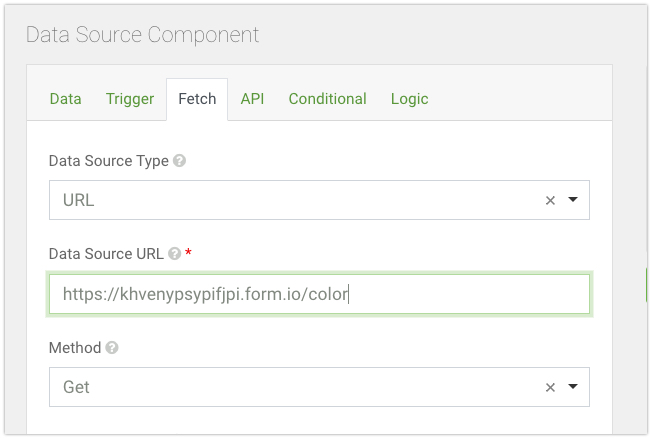Click the Data Source URL help icon
The height and width of the screenshot is (439, 652).
point(174,254)
